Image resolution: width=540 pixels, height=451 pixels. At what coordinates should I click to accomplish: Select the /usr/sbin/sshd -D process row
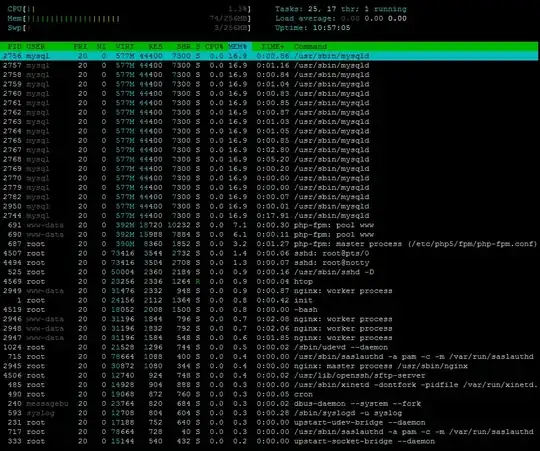click(x=269, y=272)
